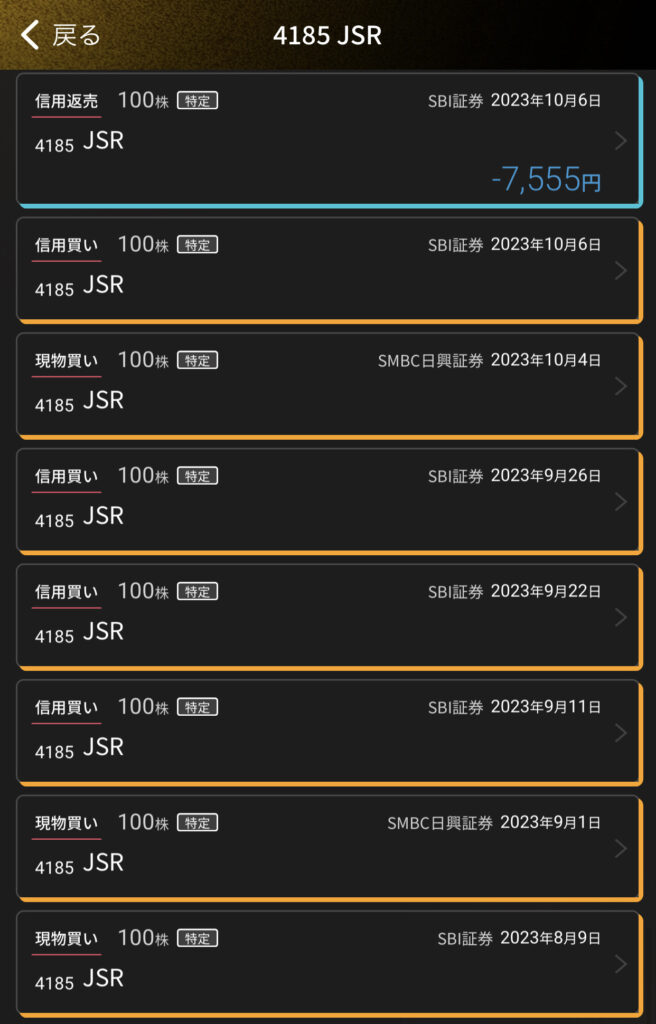Open chevron on September 22 entry
Screen dimensions: 656x1024
(620, 617)
